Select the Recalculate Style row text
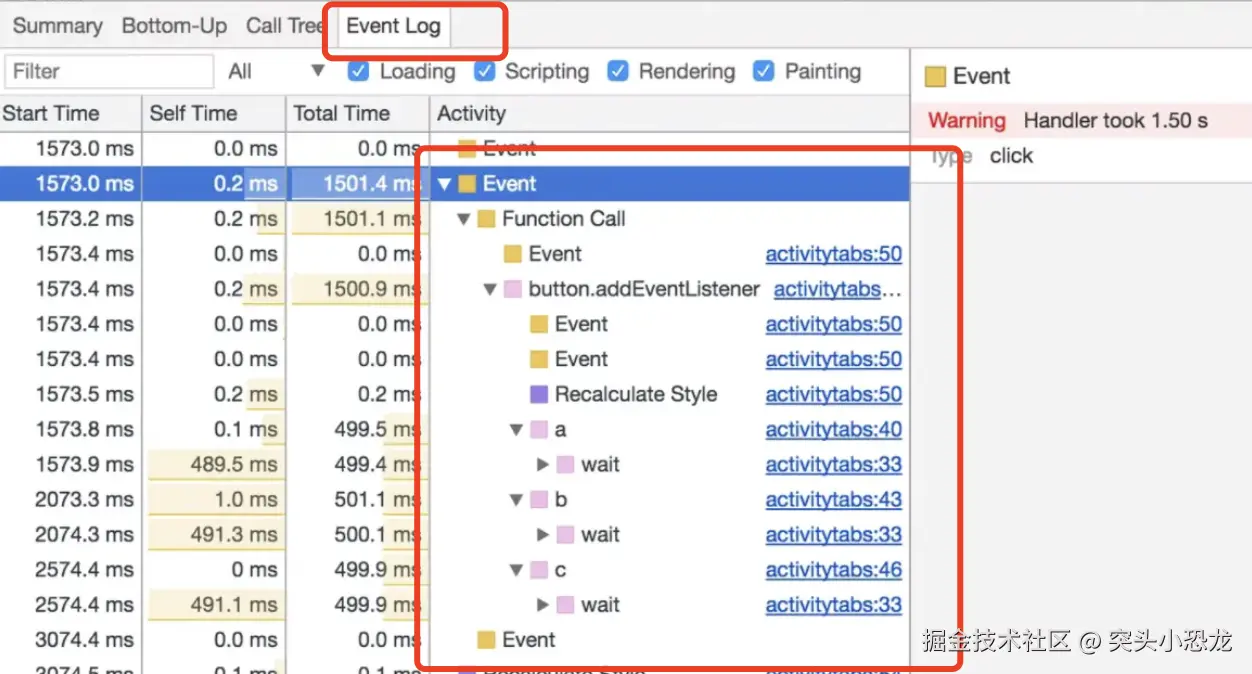 (636, 394)
